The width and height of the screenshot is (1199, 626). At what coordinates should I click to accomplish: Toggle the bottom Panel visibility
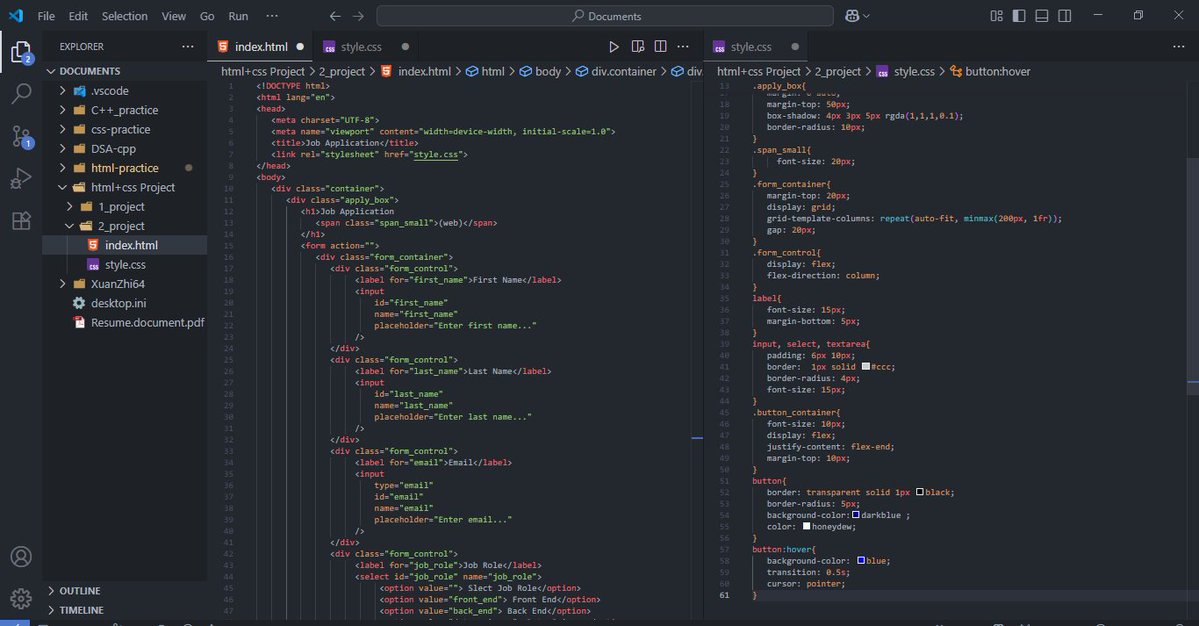(x=1041, y=16)
